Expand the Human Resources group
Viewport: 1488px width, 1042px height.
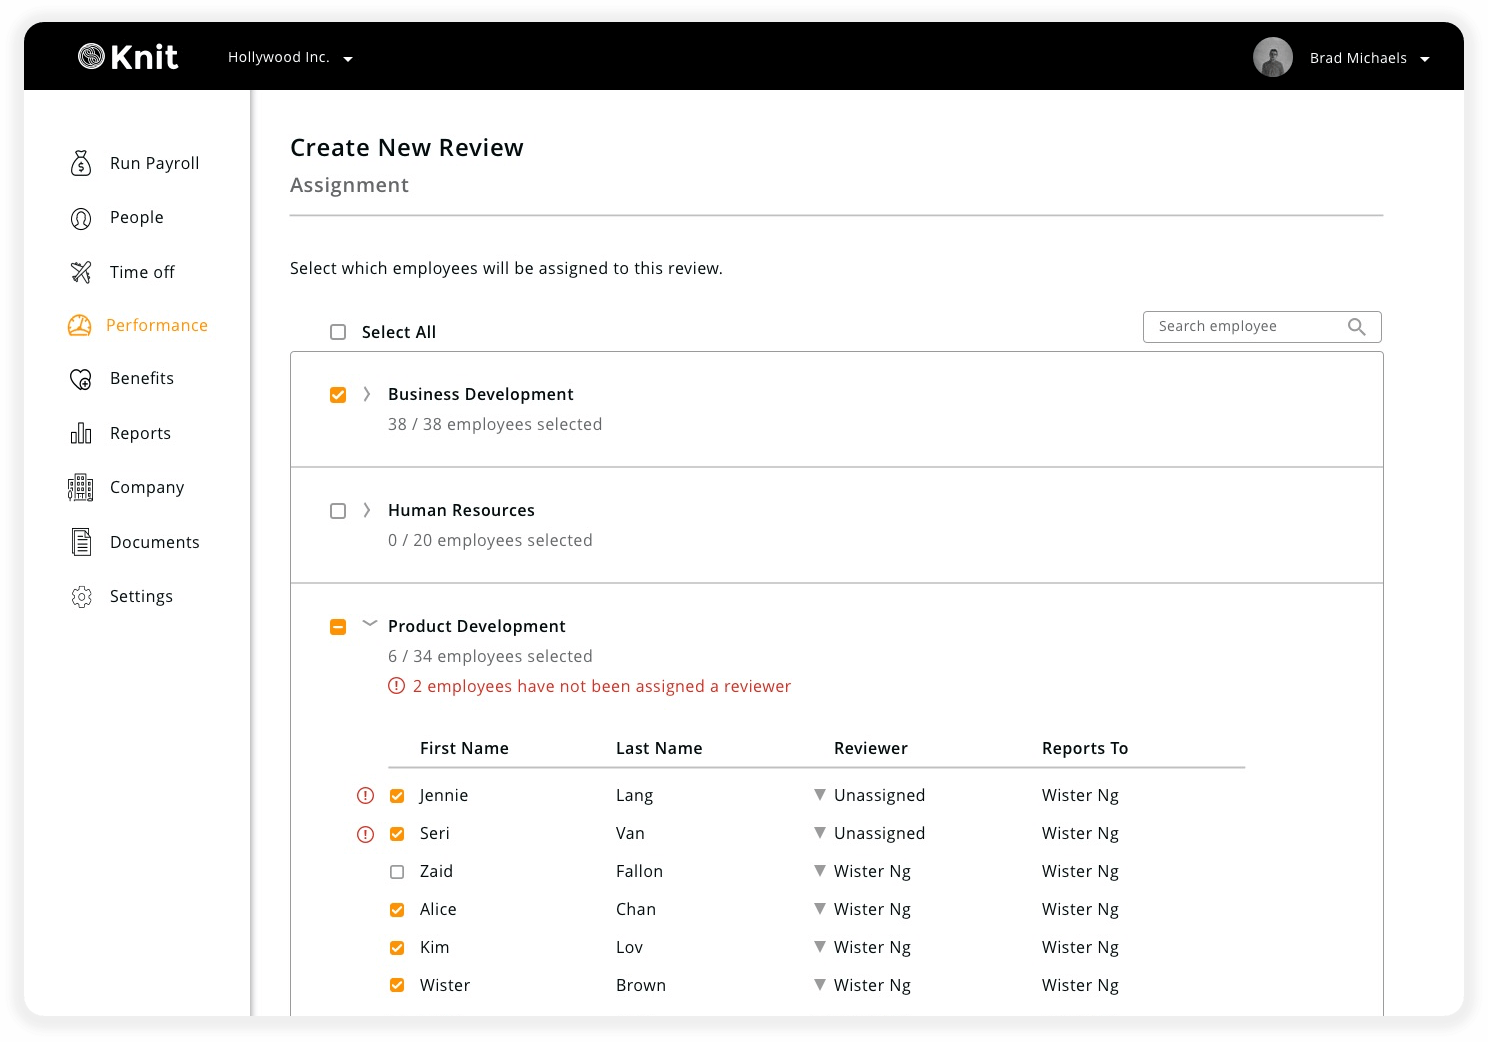point(367,510)
